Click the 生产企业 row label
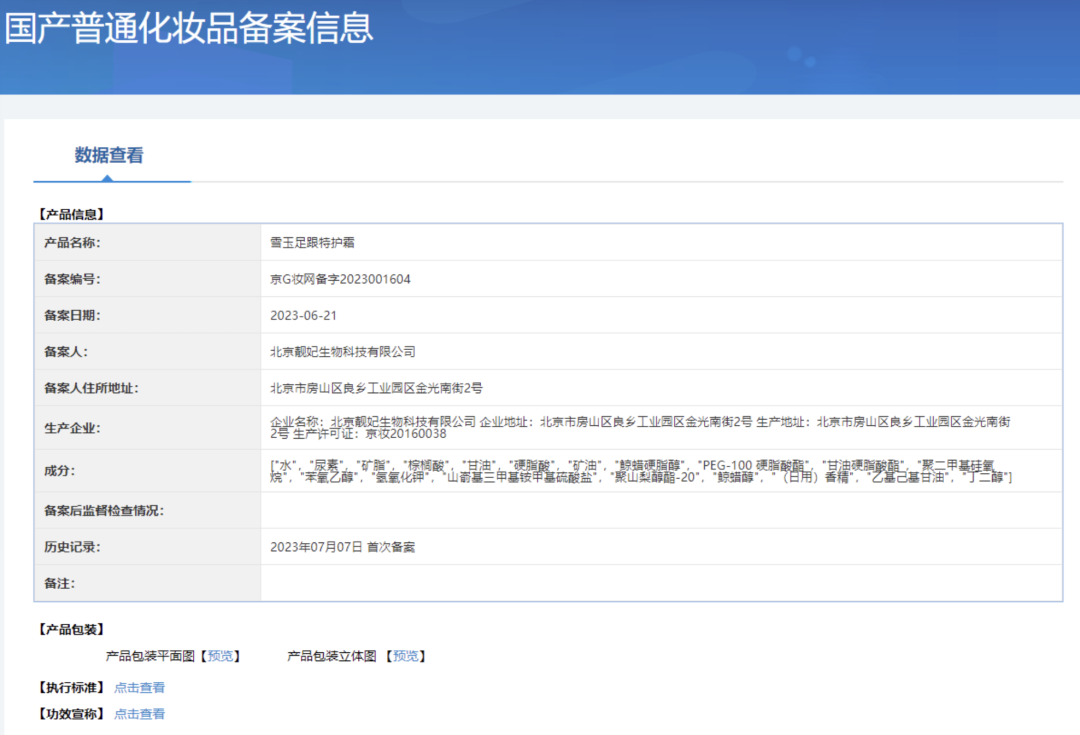This screenshot has height=735, width=1080. tap(72, 428)
